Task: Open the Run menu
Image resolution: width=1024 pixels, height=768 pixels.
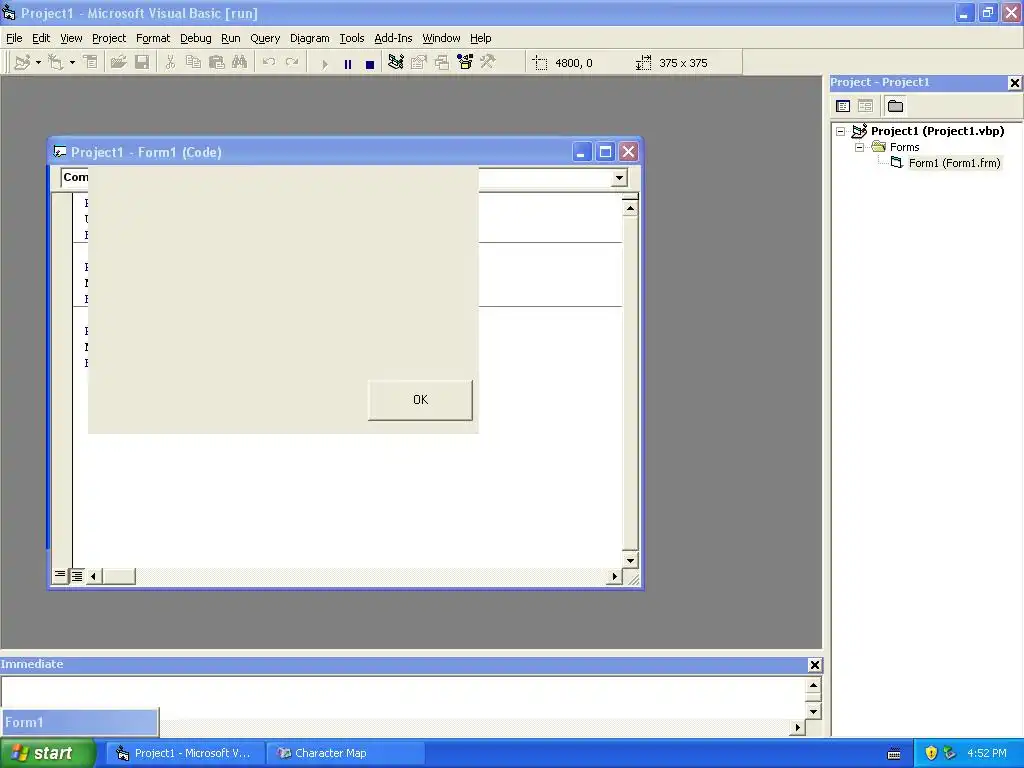Action: click(231, 38)
